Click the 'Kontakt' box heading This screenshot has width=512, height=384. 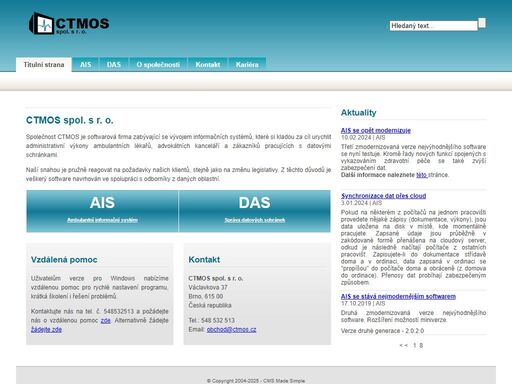[x=204, y=260]
